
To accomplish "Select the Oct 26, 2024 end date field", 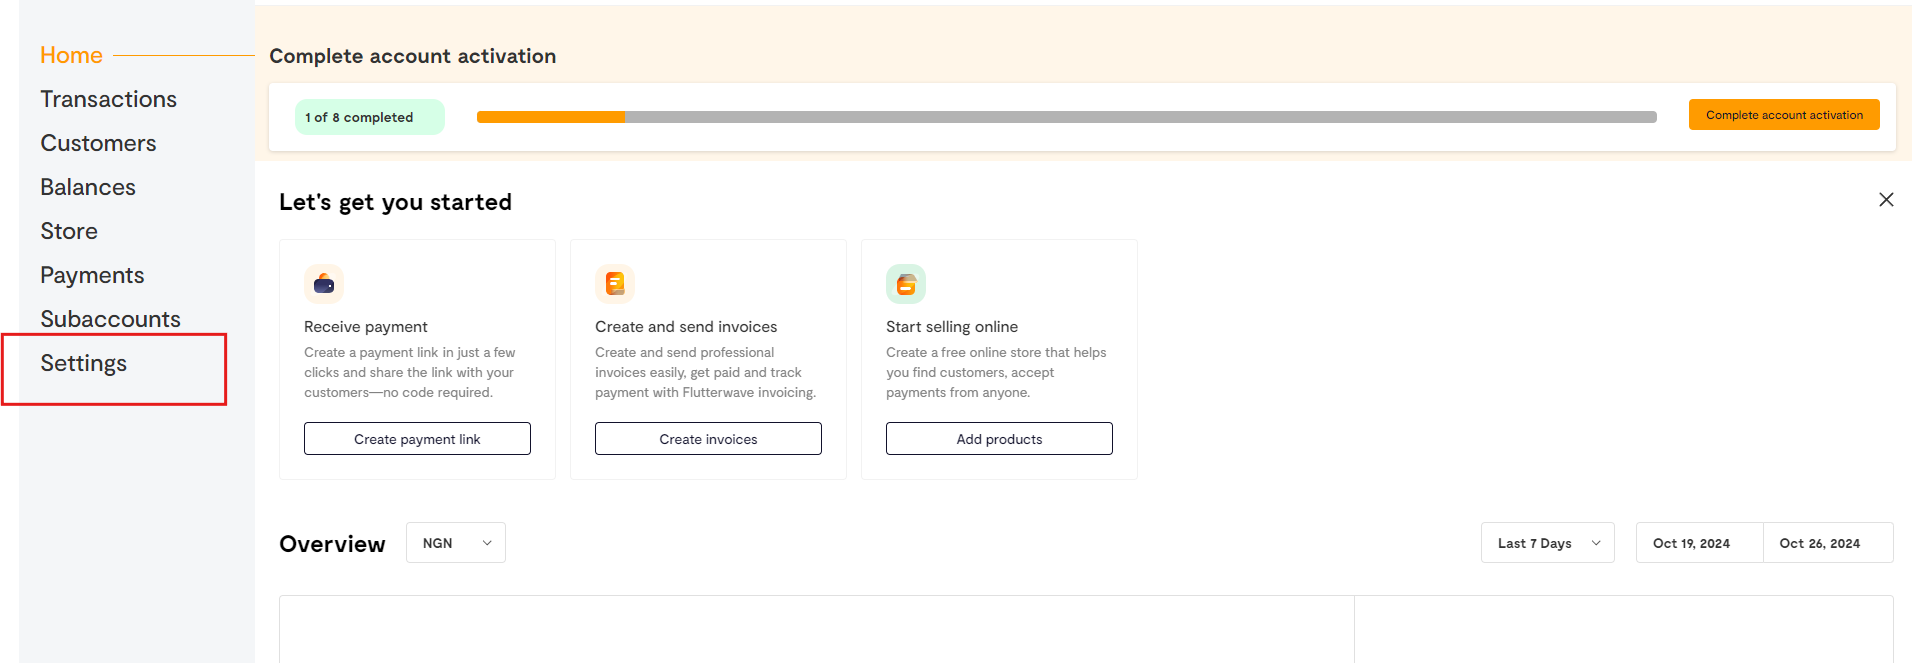I will [1828, 543].
